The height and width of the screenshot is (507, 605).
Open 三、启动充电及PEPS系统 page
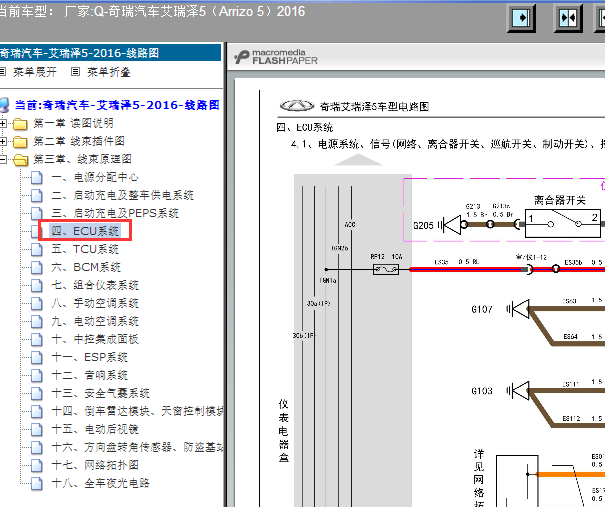(115, 213)
